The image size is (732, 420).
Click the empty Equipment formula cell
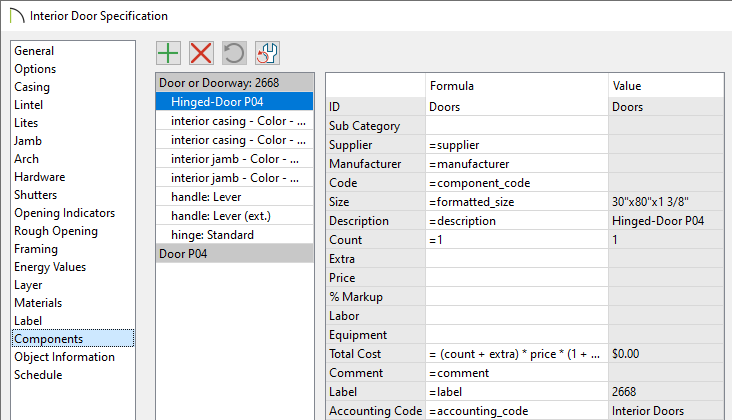click(x=517, y=335)
